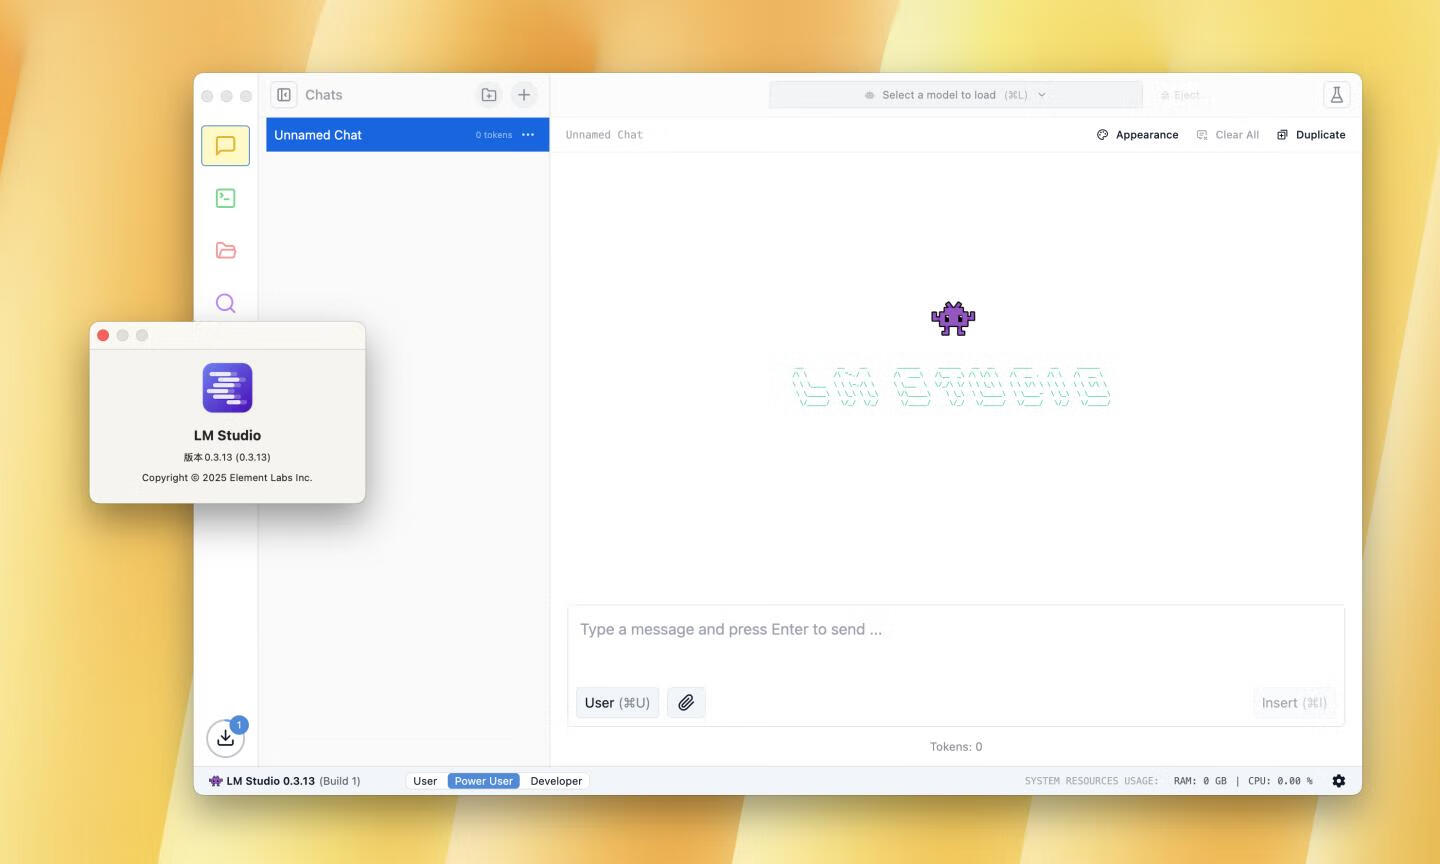
Task: Open app settings gear icon
Action: pos(1339,781)
